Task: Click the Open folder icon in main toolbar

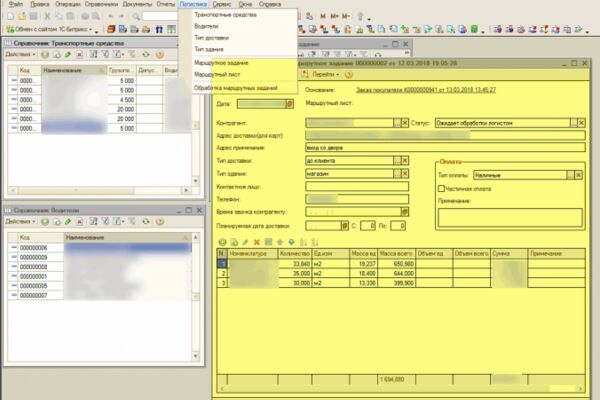Action: (22, 16)
